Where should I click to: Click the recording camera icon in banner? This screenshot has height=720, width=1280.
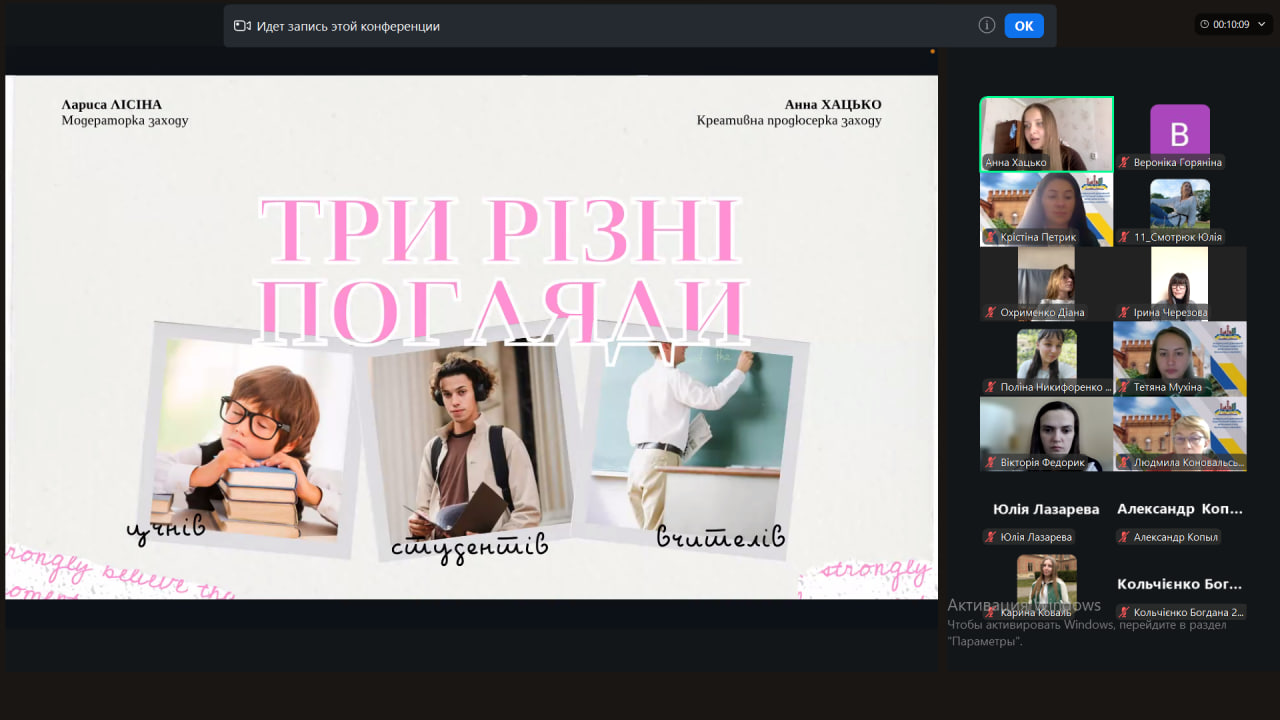click(x=242, y=26)
